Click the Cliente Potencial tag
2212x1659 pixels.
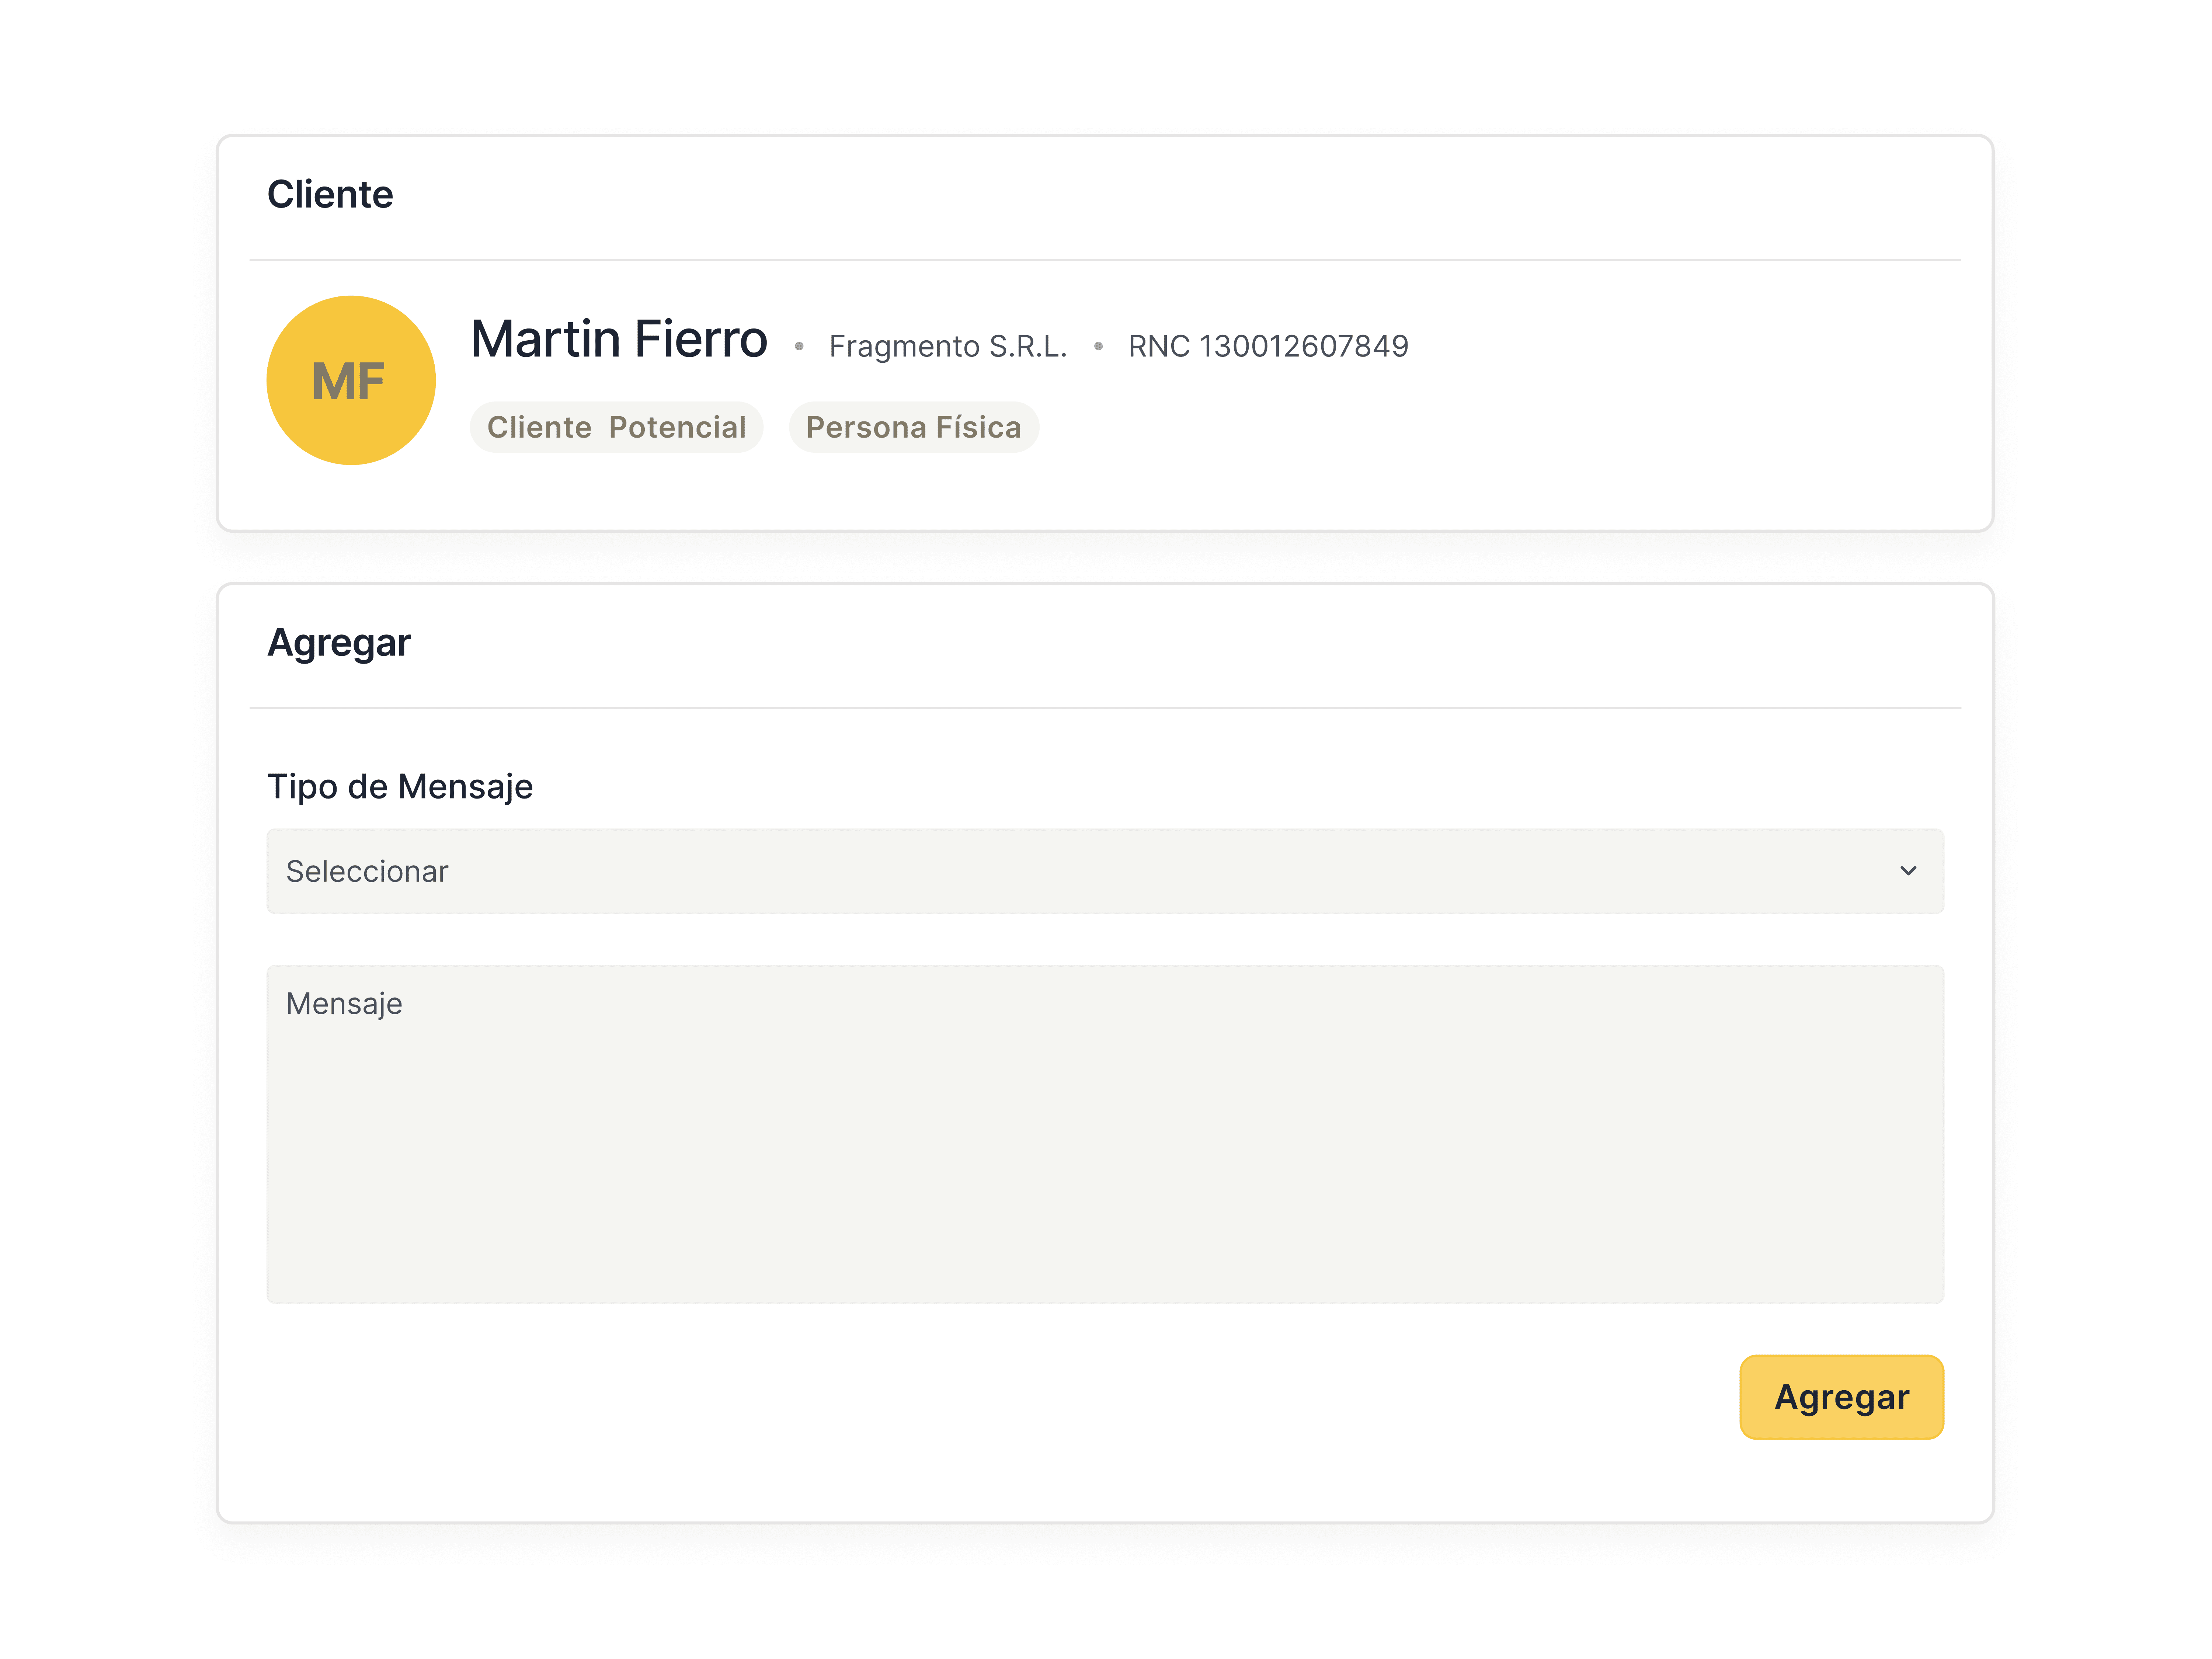(616, 427)
